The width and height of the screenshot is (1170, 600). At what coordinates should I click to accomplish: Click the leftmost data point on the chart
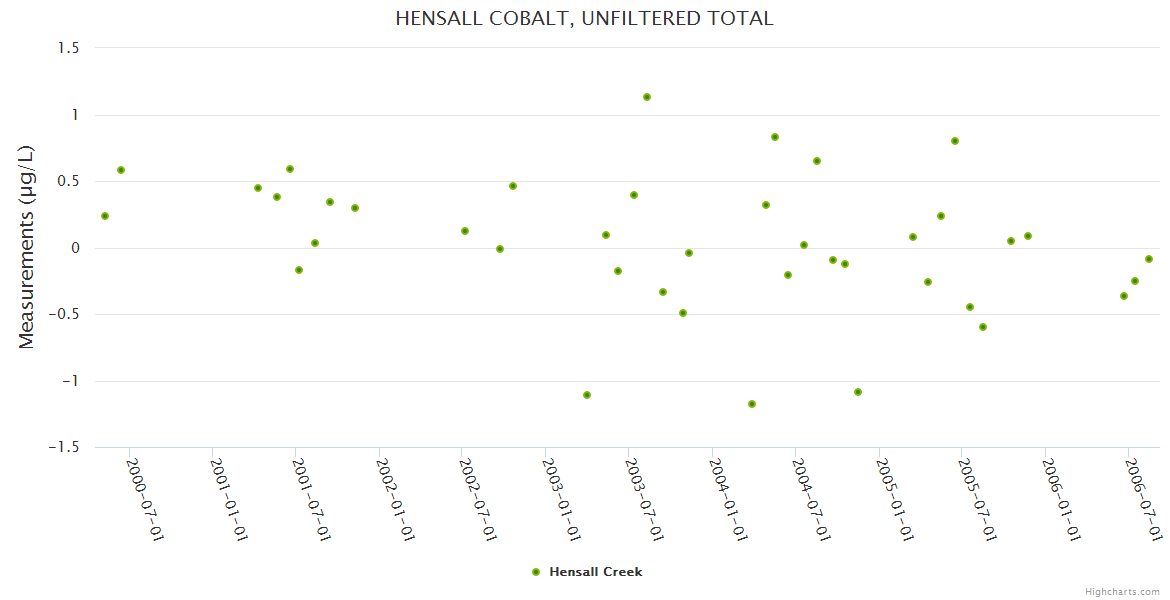(x=105, y=216)
